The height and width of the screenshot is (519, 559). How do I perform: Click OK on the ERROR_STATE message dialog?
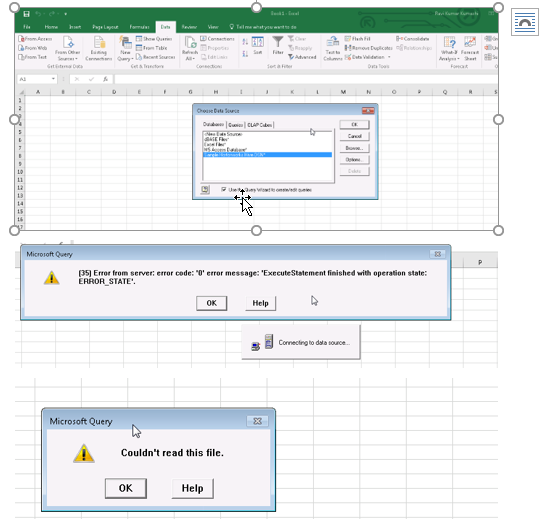coord(211,303)
